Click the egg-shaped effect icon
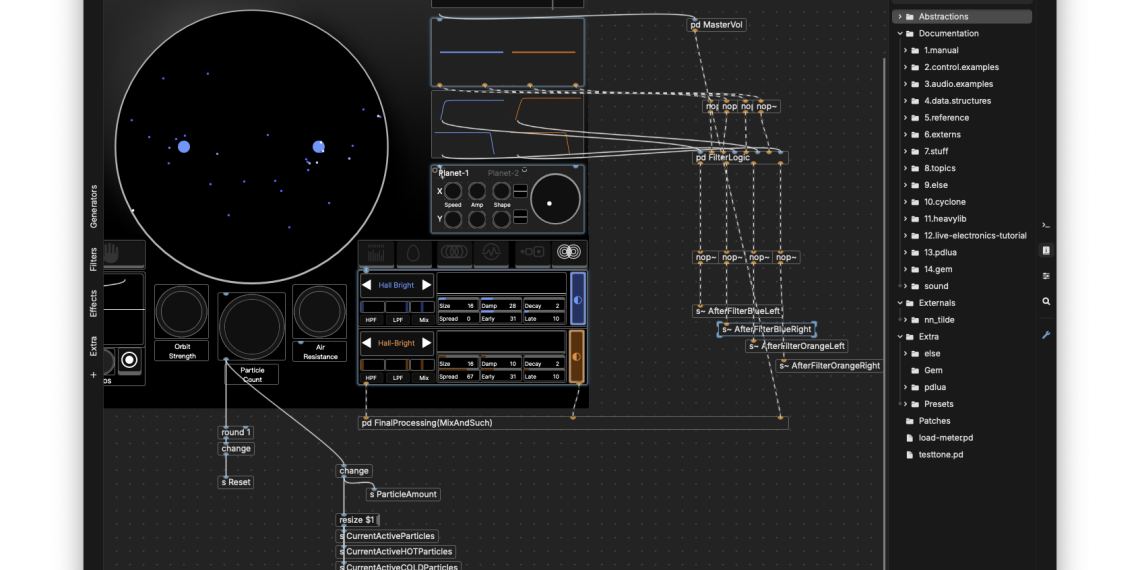The height and width of the screenshot is (570, 1140). click(415, 254)
